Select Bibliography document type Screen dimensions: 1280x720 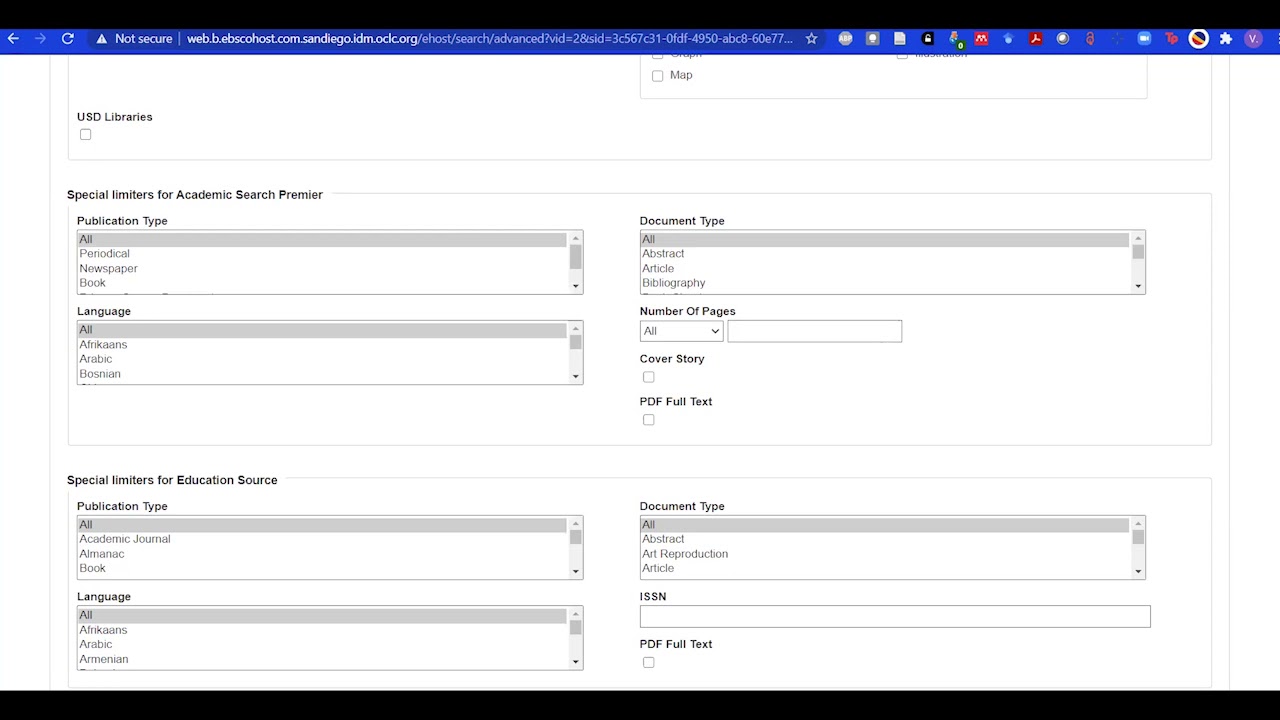click(x=885, y=283)
